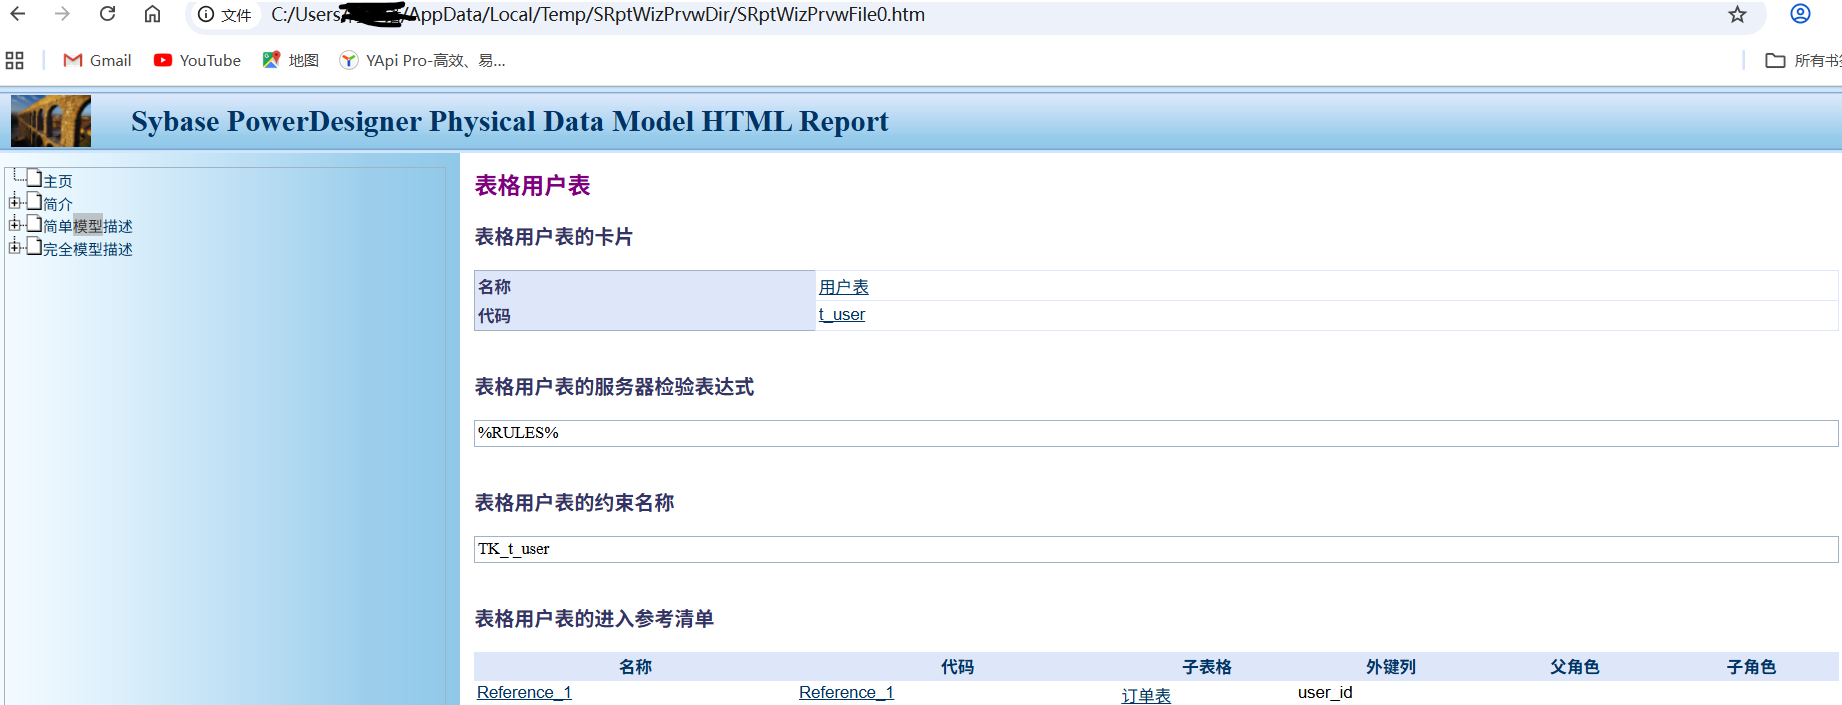This screenshot has width=1842, height=705.
Task: Select 完全模型描述 in the tree
Action: point(88,249)
